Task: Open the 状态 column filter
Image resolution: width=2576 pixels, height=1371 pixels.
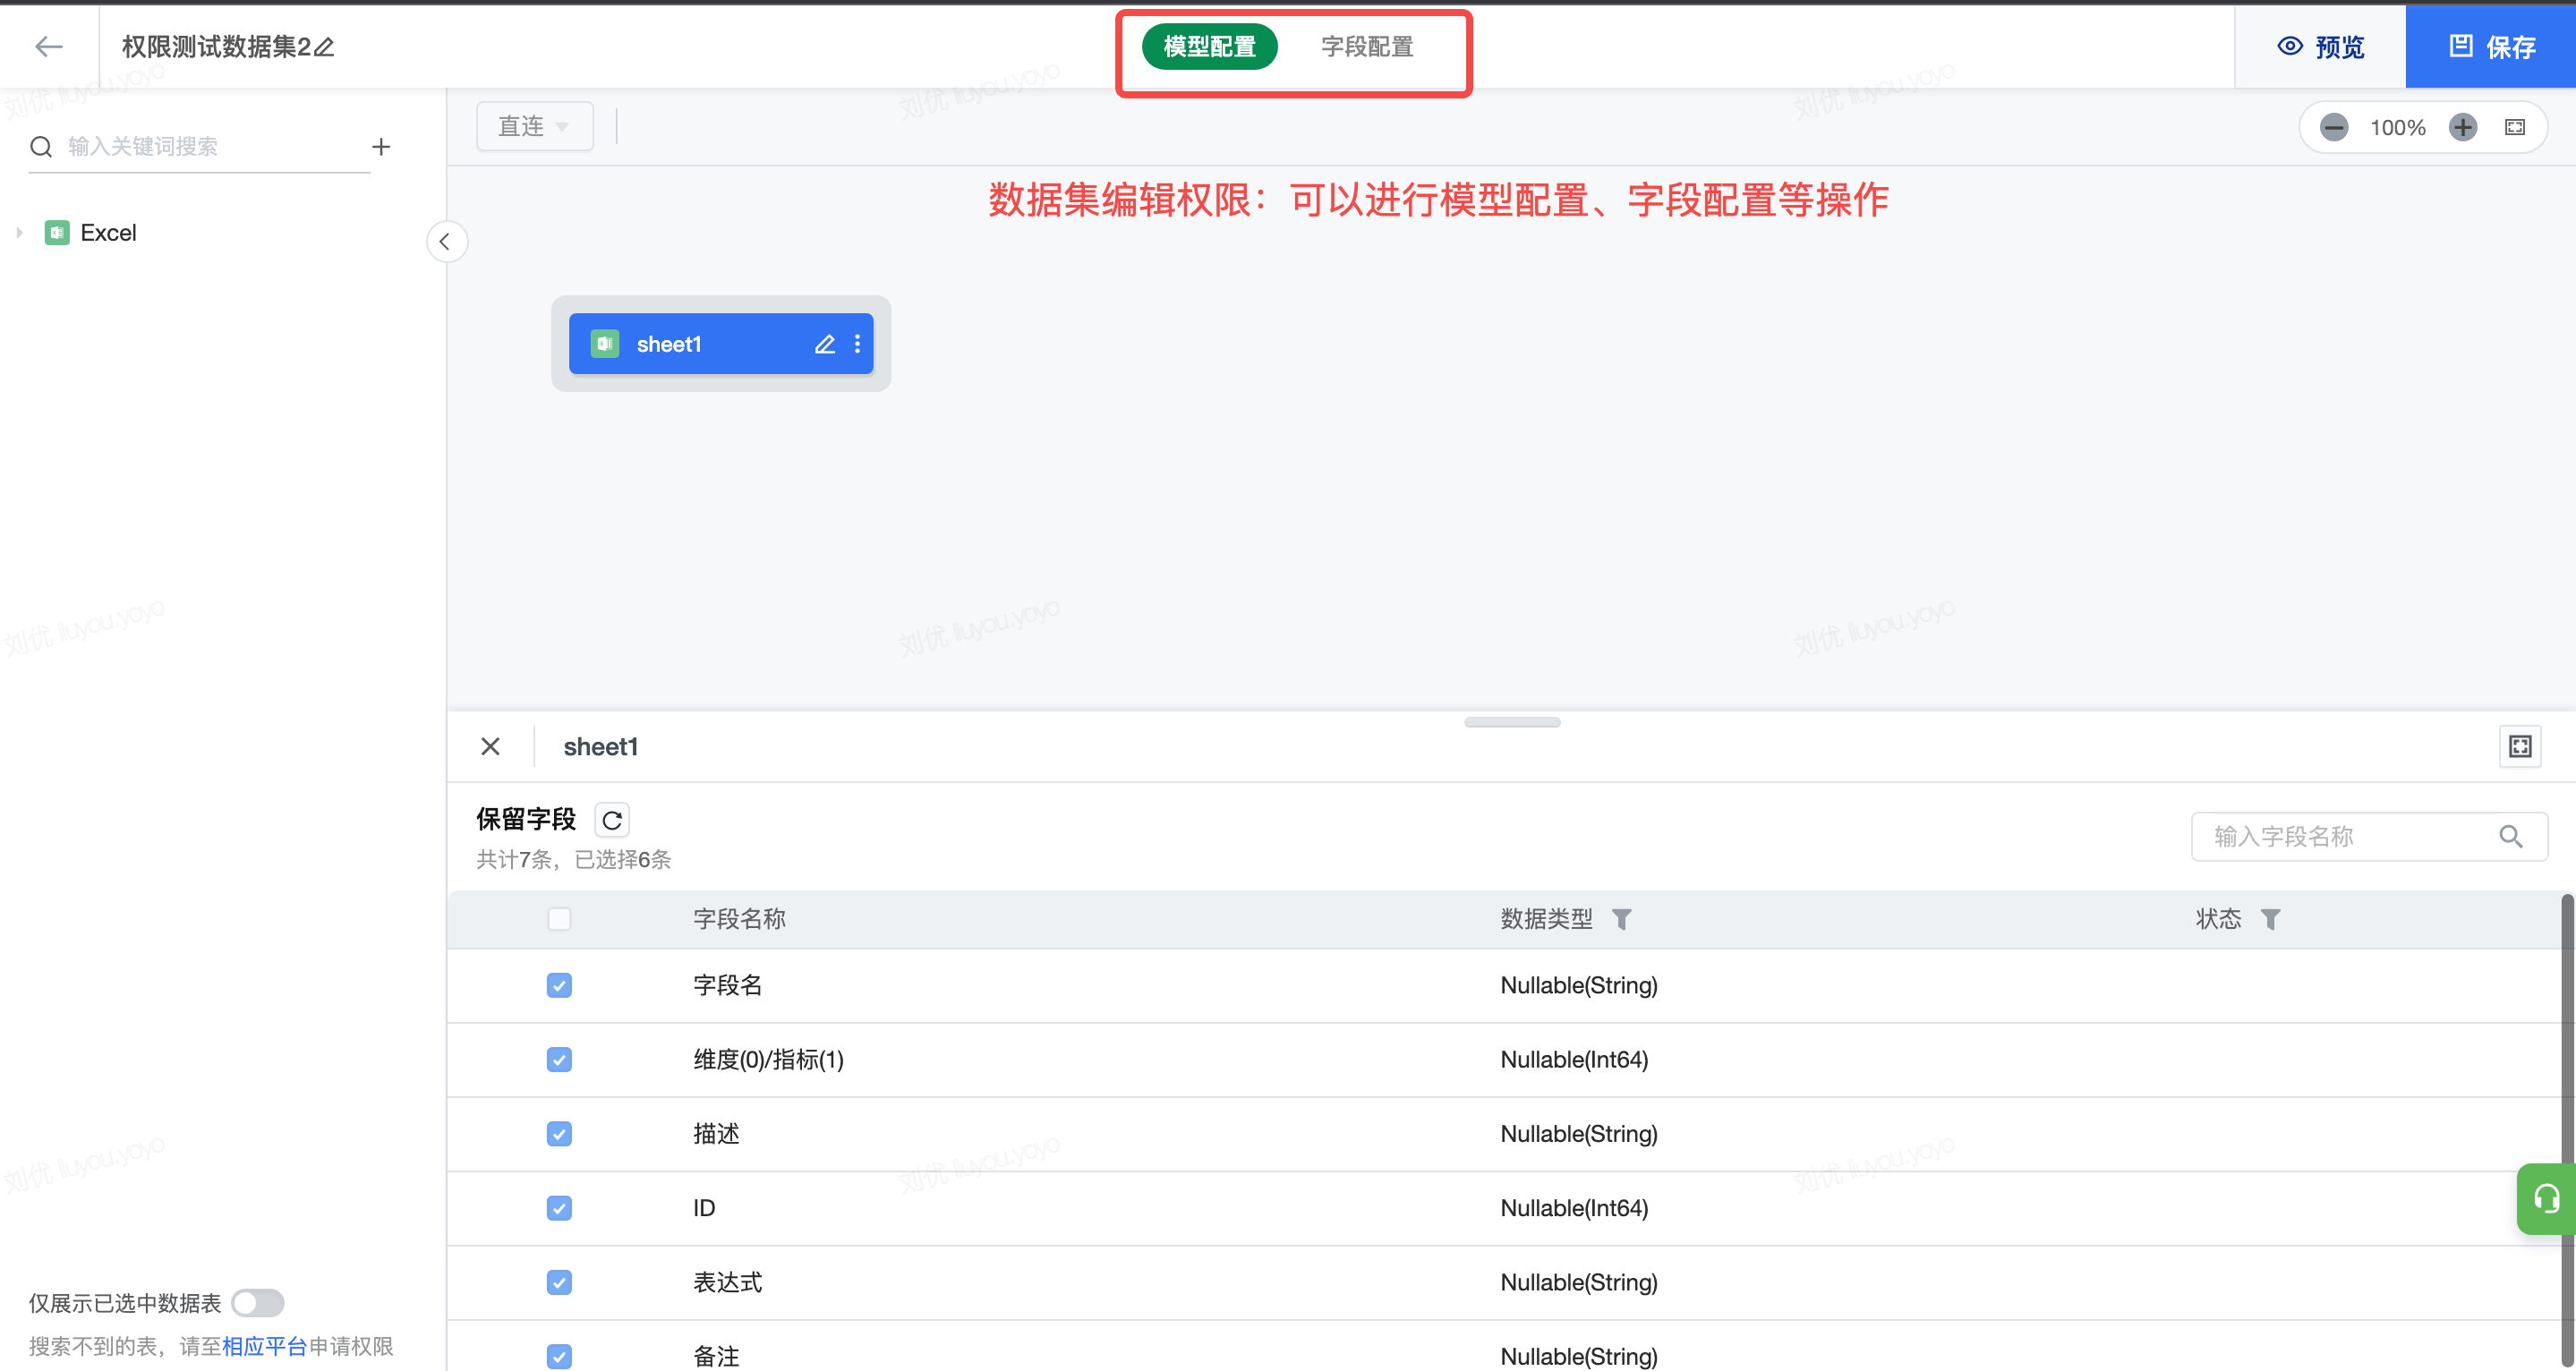Action: (x=2271, y=919)
